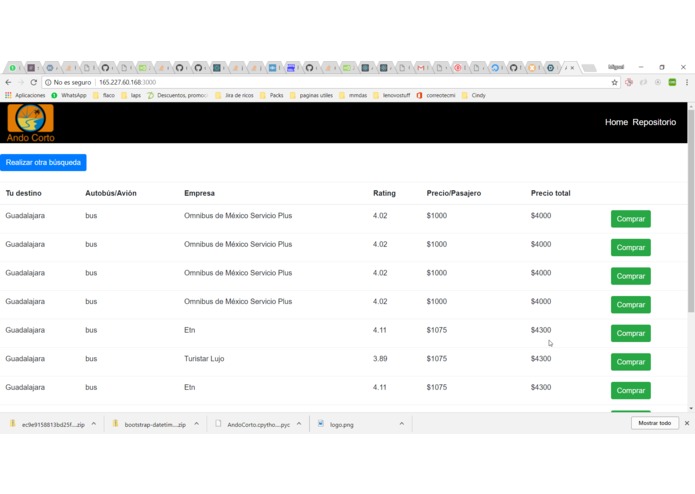Click the 'Autobús/Avión' column header

pyautogui.click(x=111, y=193)
